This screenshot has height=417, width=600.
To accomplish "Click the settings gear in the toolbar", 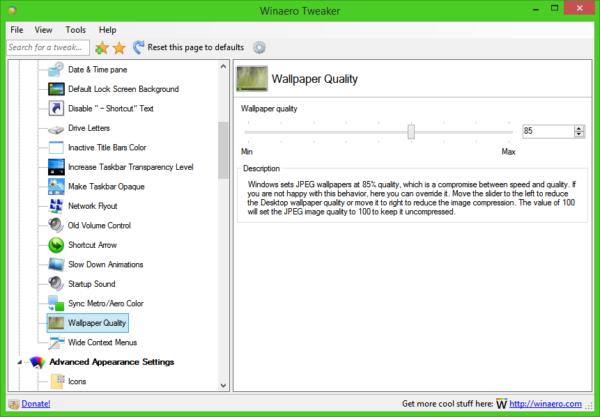I will (259, 47).
